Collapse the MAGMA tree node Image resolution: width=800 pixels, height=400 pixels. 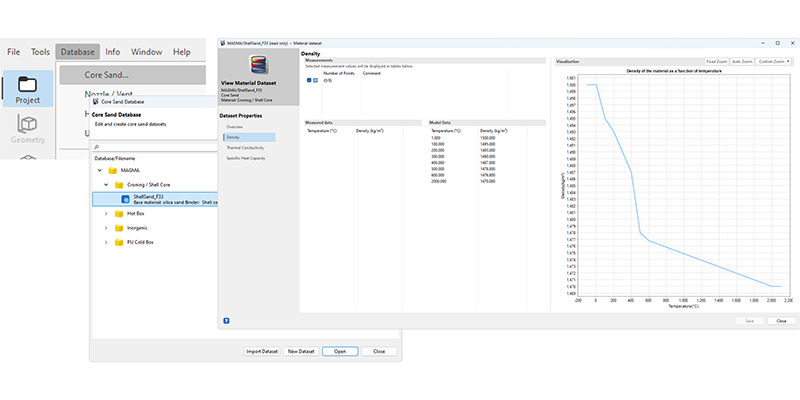(99, 170)
